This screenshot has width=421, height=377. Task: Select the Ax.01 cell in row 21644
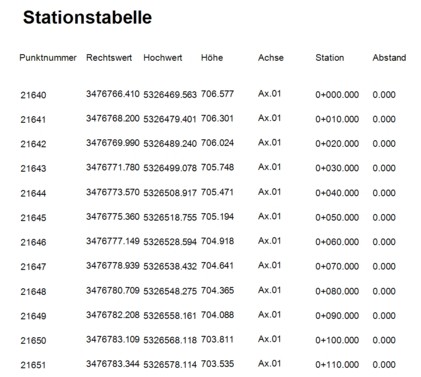tap(269, 192)
